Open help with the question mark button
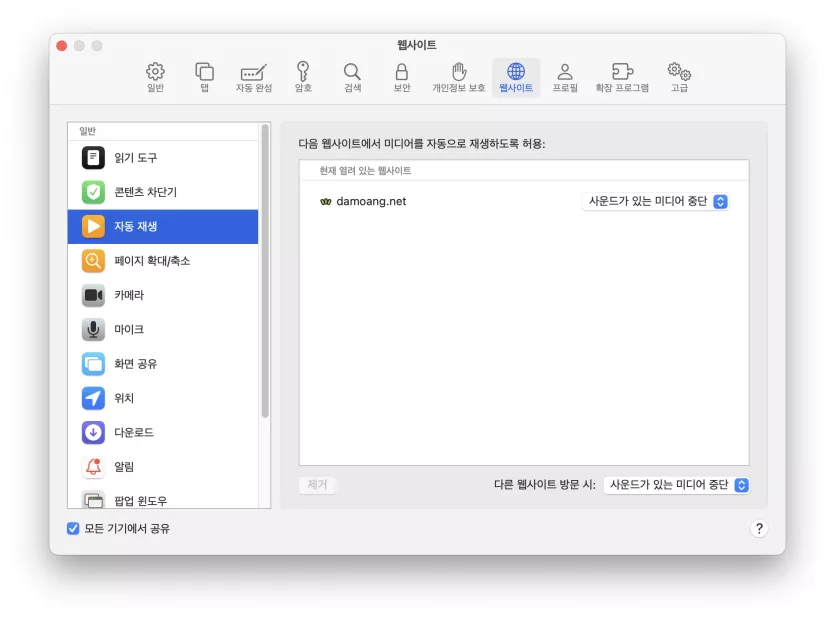Screen dimensions: 835x620 pyautogui.click(x=759, y=528)
